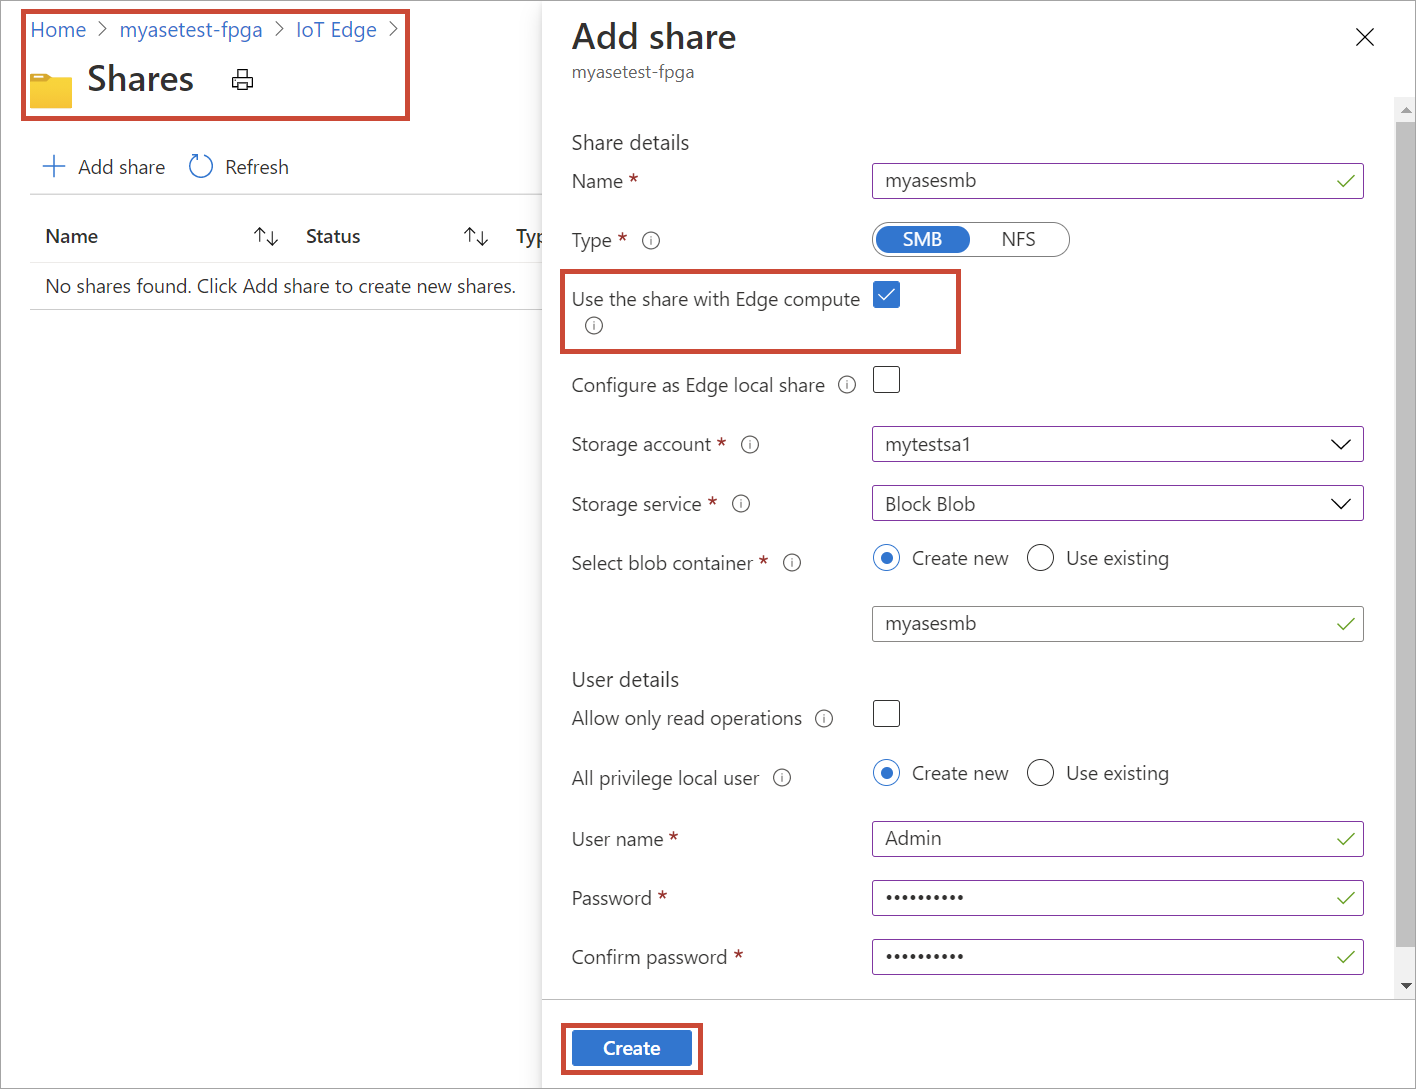Navigate to Home via the breadcrumb
This screenshot has height=1089, width=1416.
[x=58, y=29]
